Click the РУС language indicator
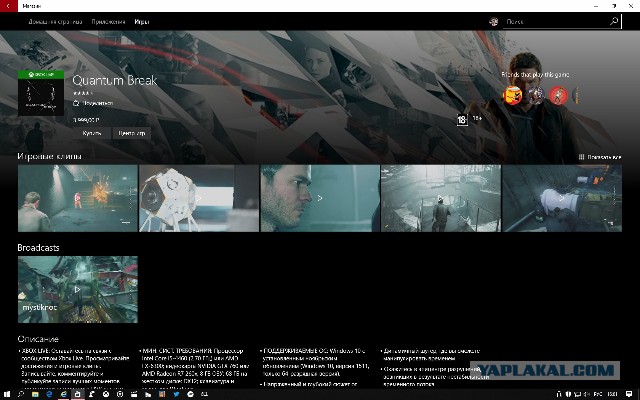 (x=598, y=394)
